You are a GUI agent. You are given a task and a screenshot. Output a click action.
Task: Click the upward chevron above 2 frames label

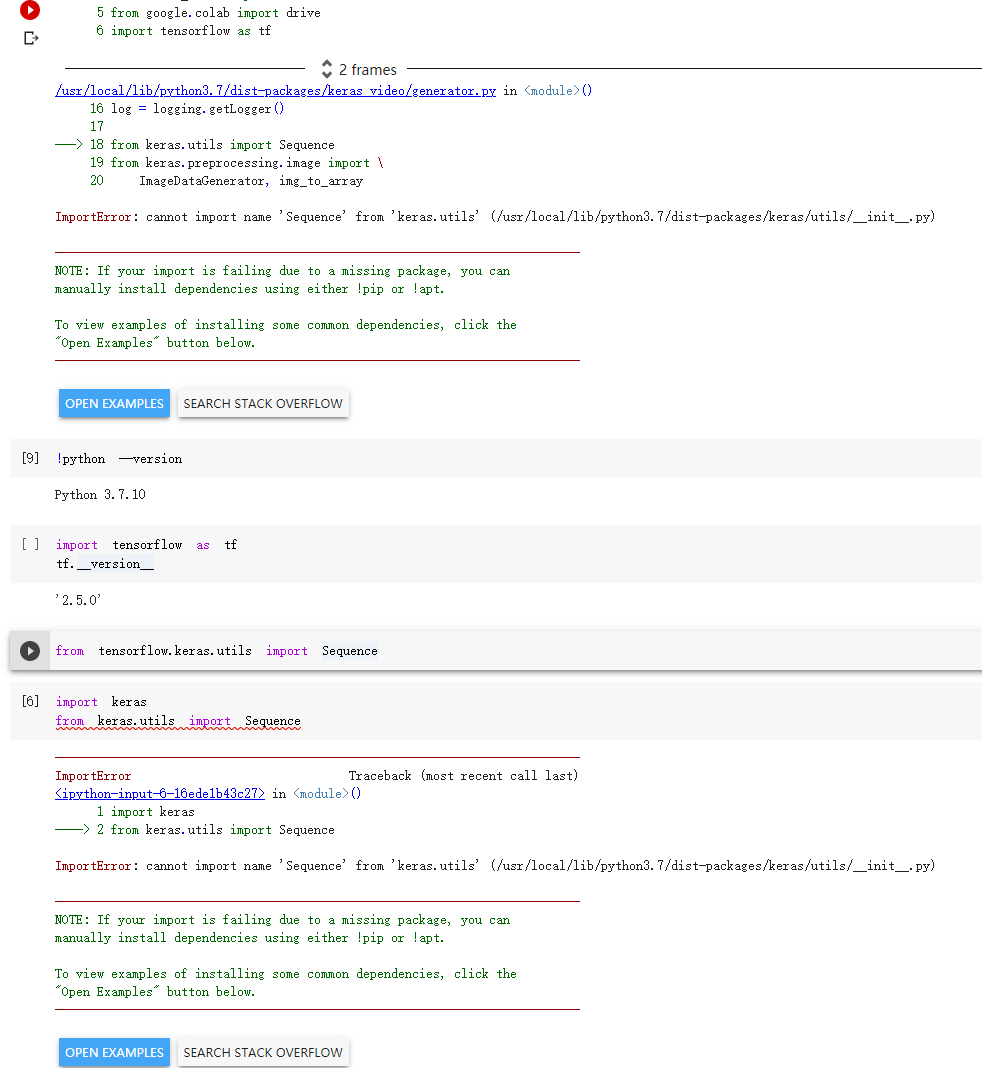tap(326, 64)
